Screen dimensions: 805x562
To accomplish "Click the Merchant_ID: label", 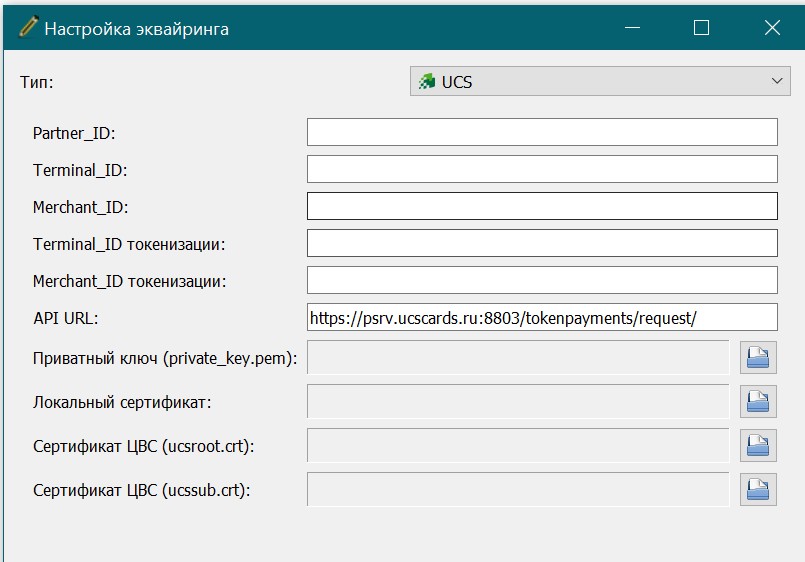I will [81, 207].
